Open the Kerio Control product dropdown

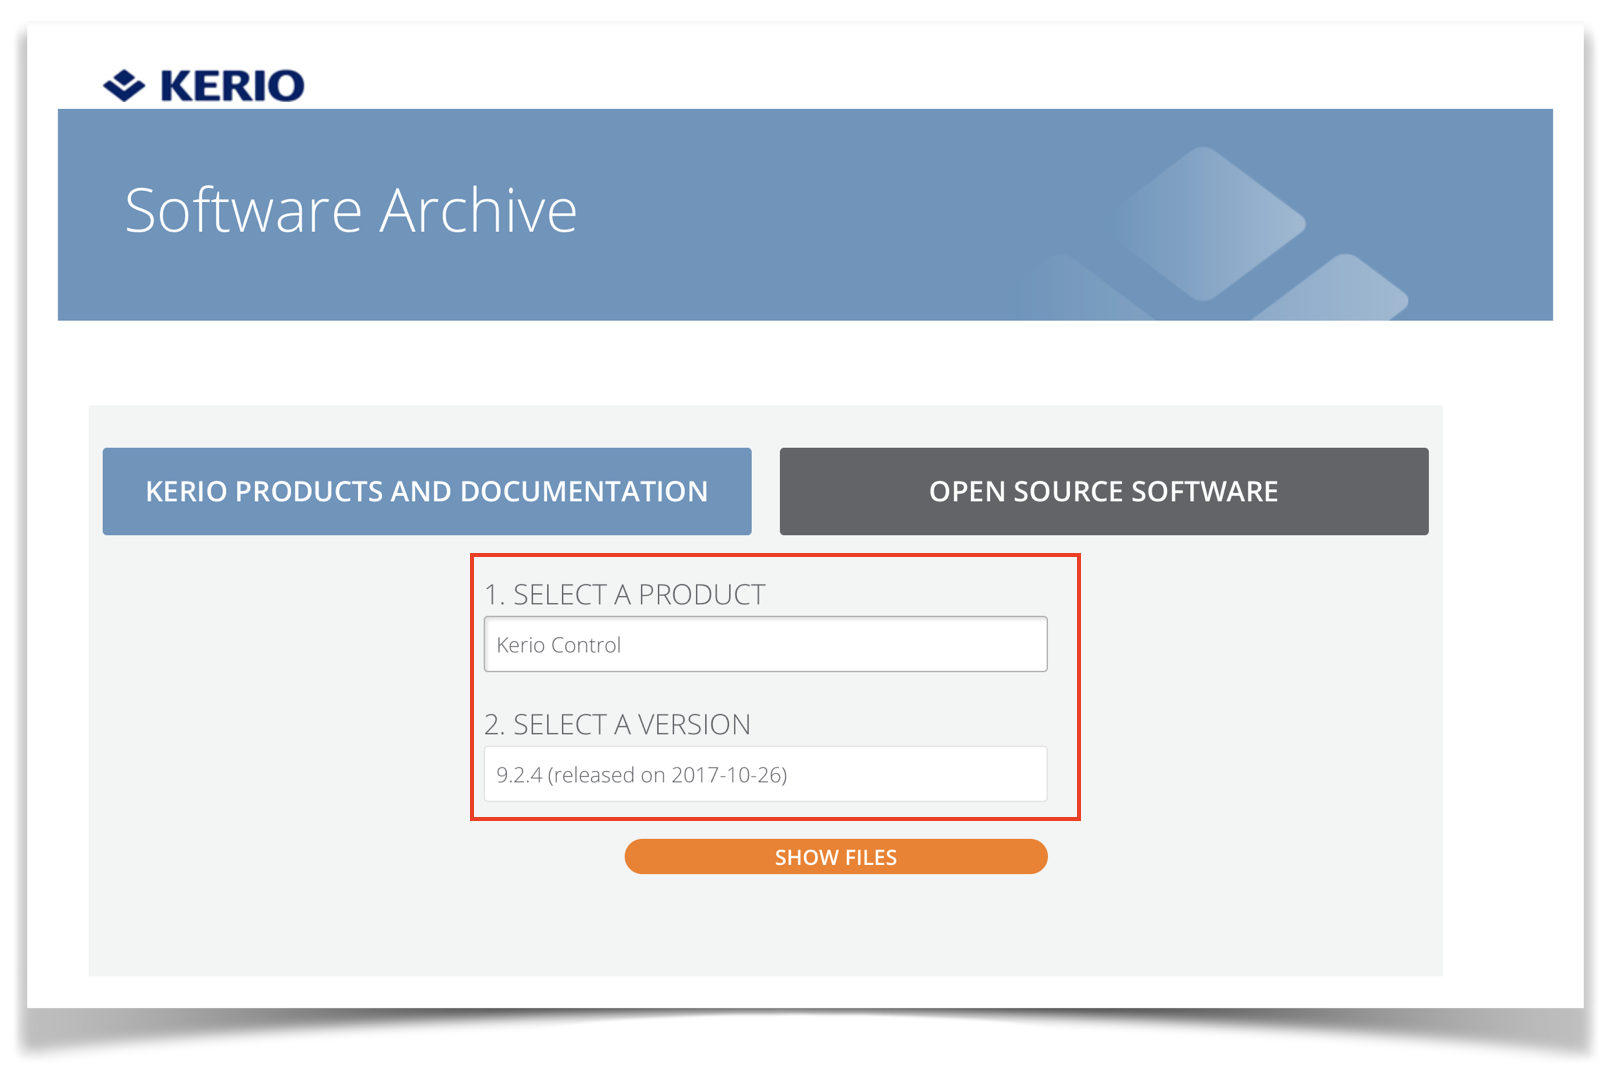766,644
